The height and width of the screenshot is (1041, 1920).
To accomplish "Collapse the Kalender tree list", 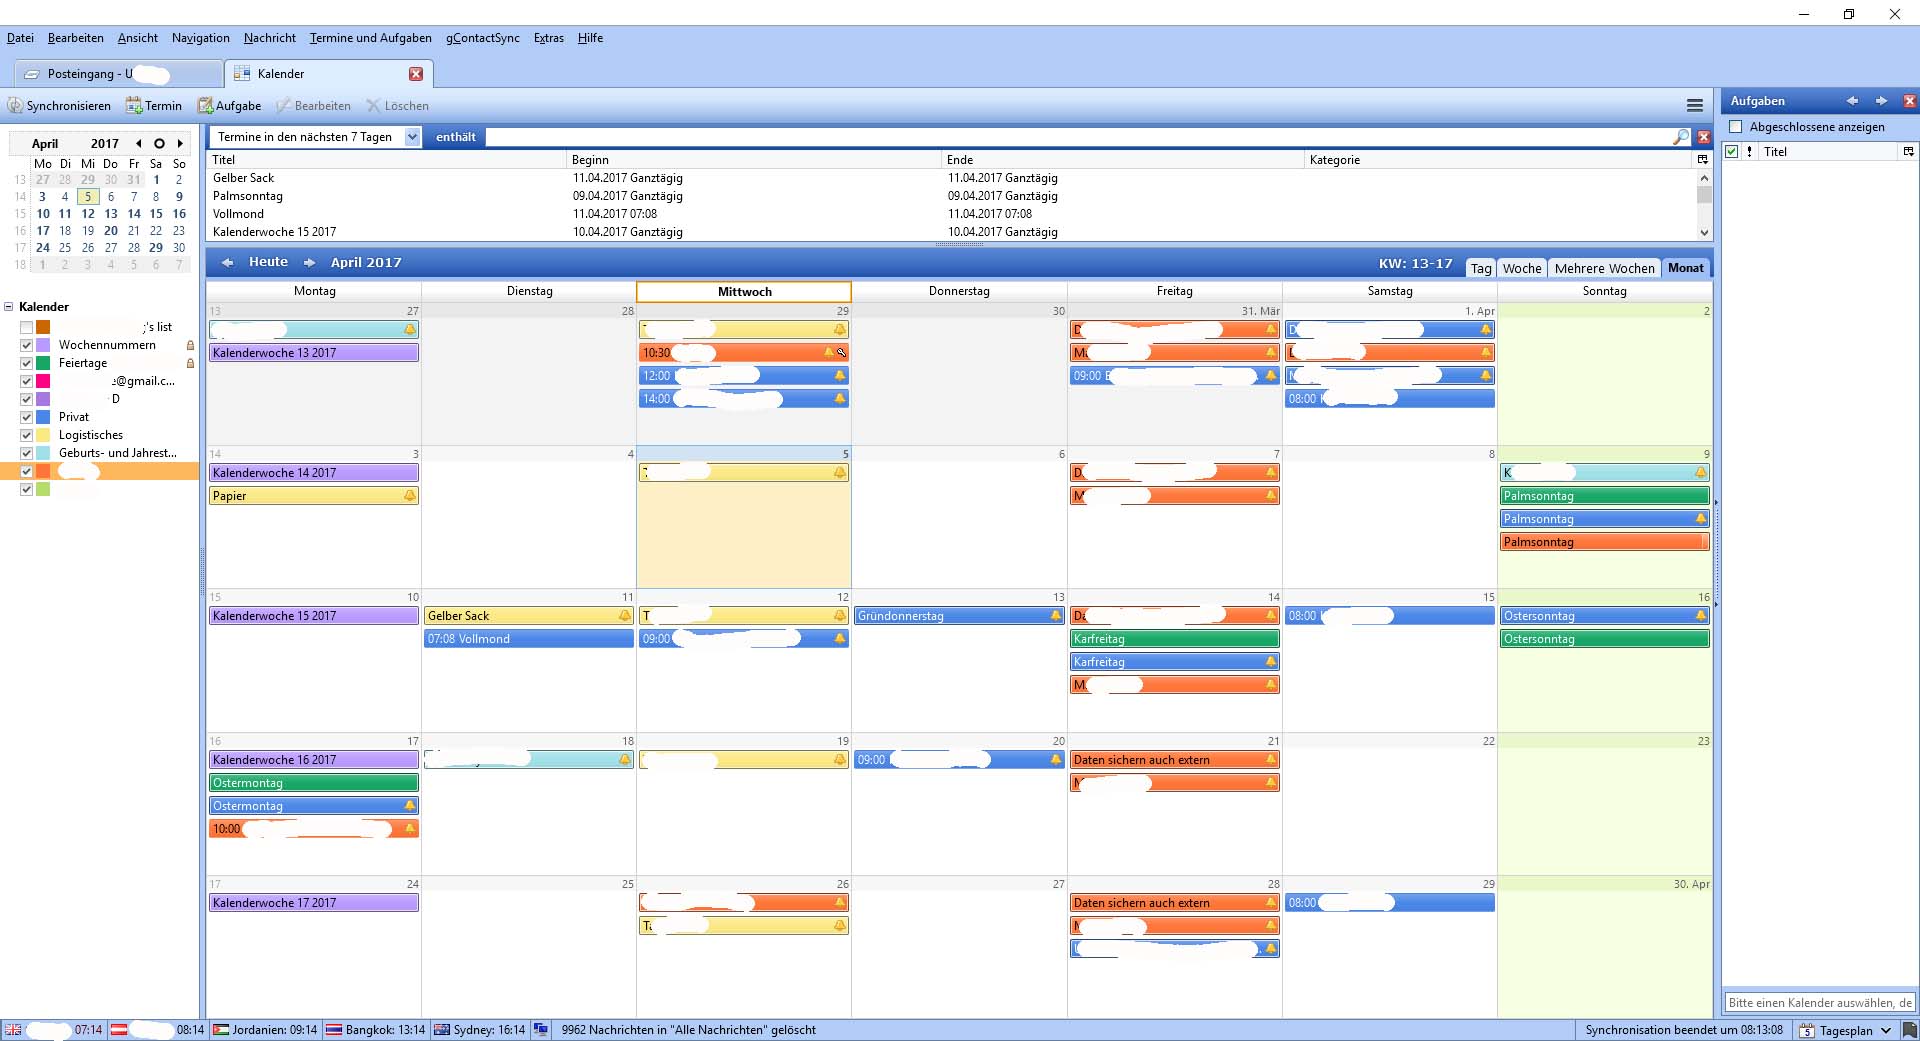I will click(9, 307).
